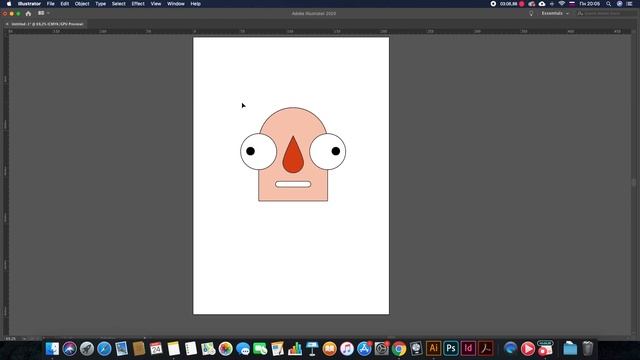Screen dimensions: 640x360
Task: Open the Trash in the Dock
Action: [587, 349]
